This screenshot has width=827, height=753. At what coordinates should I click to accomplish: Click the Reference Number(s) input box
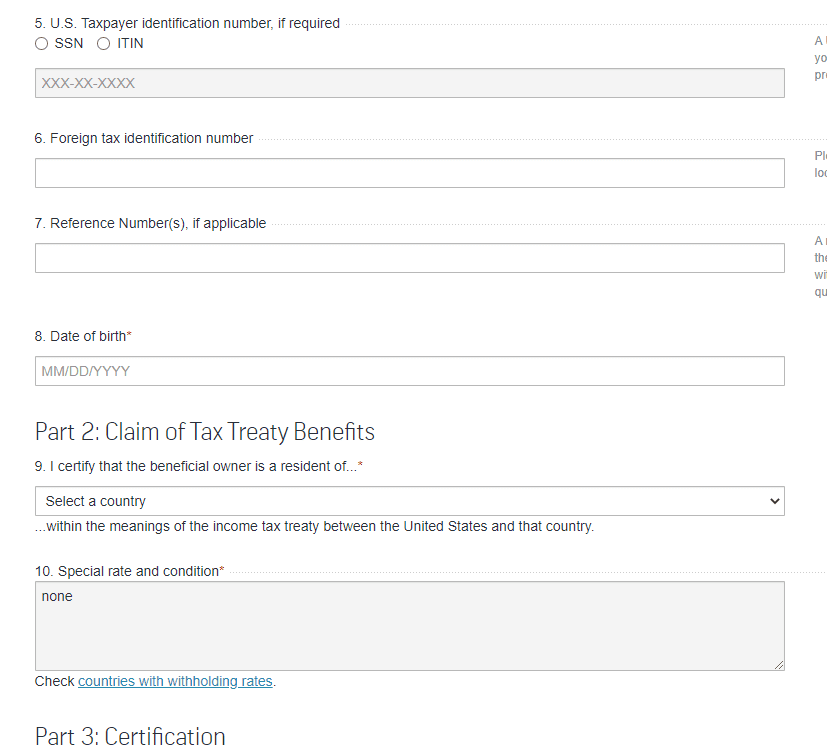[x=409, y=258]
